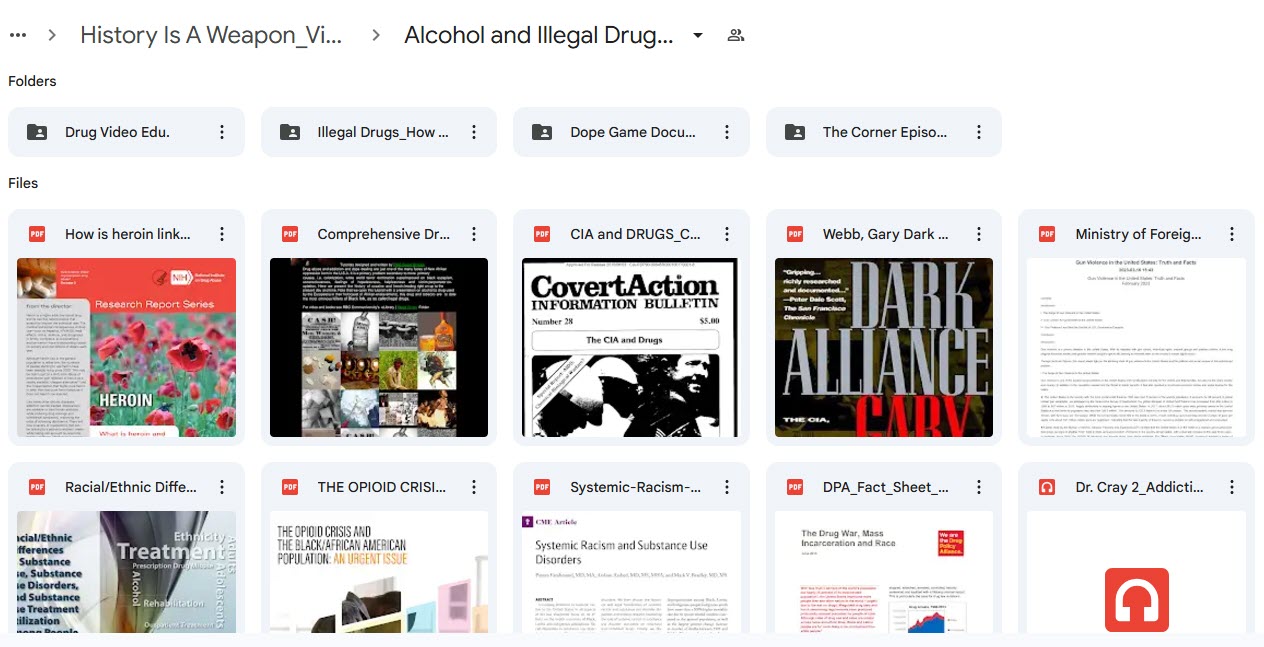The width and height of the screenshot is (1264, 647).
Task: Click three-dot menu on Comprehensive Dr file
Action: click(x=474, y=234)
